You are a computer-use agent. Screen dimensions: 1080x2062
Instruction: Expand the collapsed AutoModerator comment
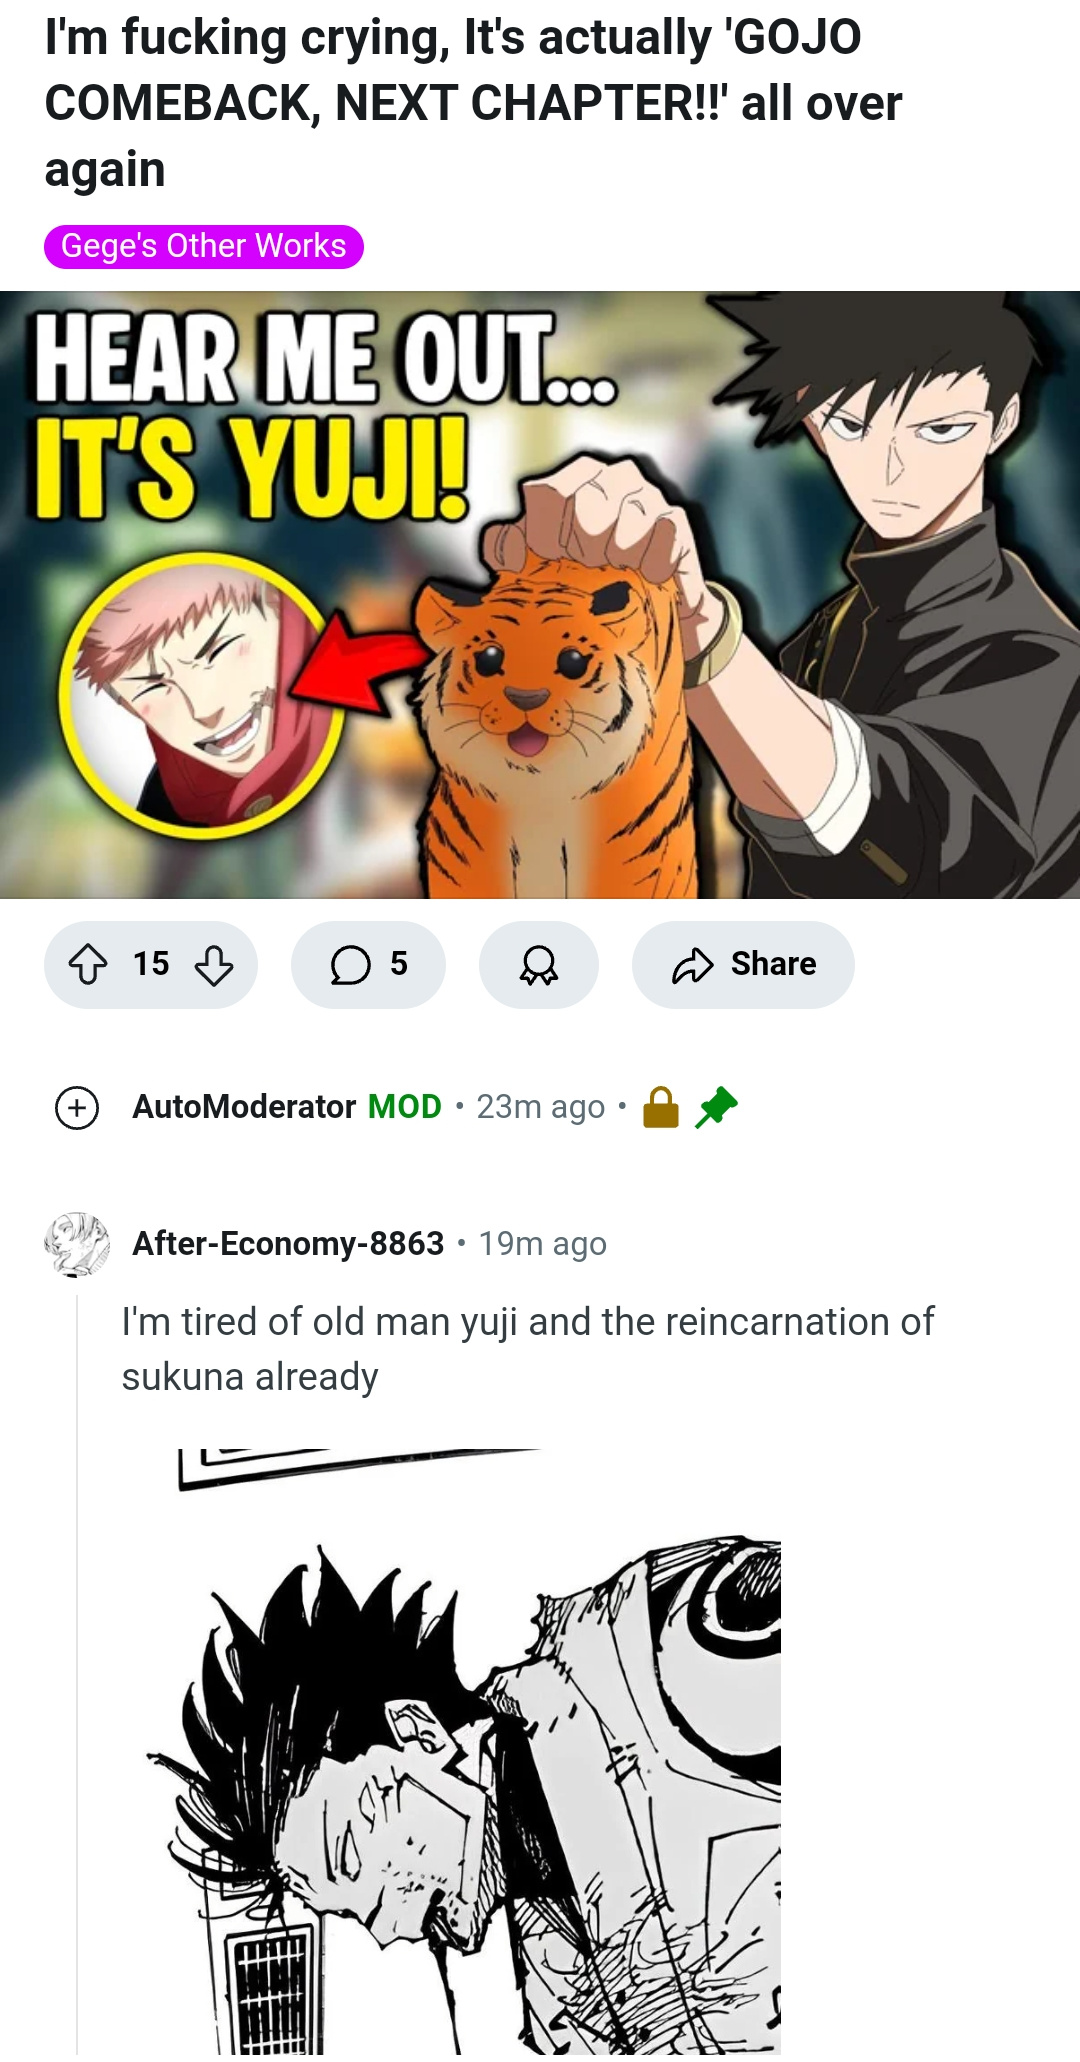(x=77, y=1108)
